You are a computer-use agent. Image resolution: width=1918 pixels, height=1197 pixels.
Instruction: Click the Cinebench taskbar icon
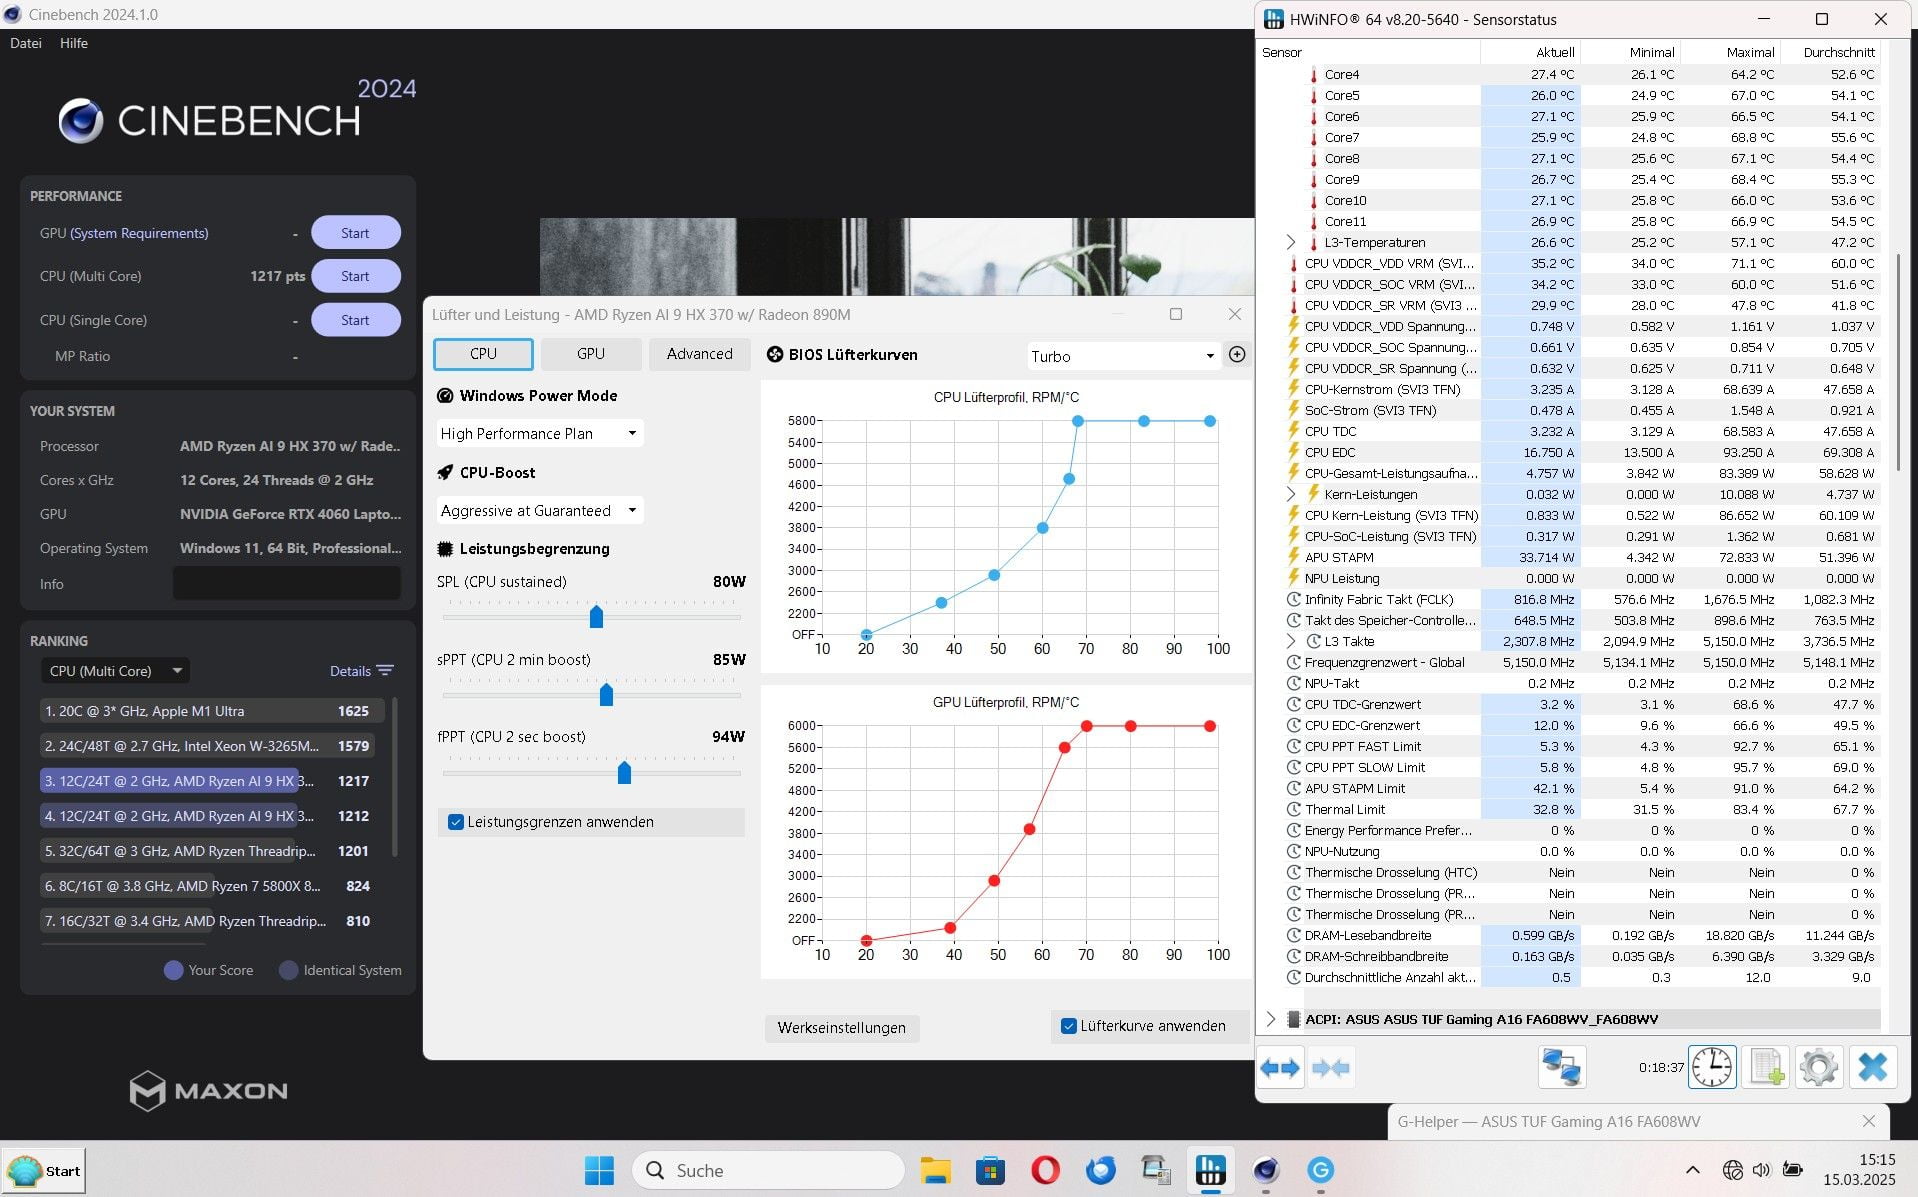1266,1170
